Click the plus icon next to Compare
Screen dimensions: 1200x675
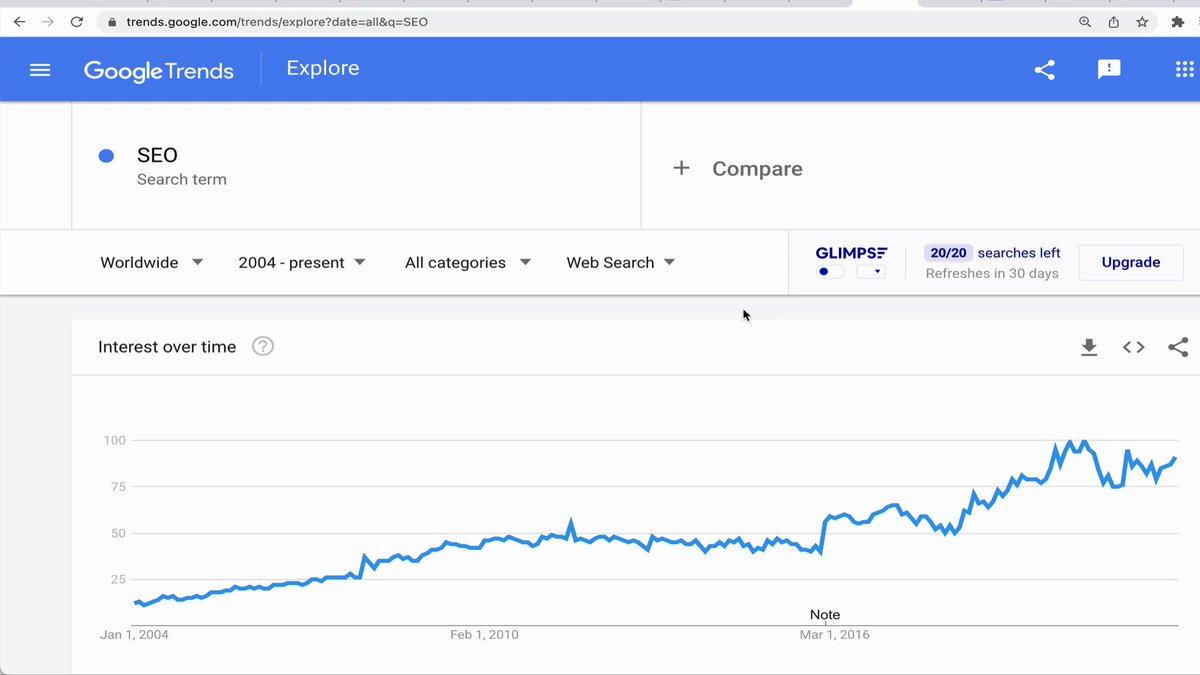tap(681, 168)
